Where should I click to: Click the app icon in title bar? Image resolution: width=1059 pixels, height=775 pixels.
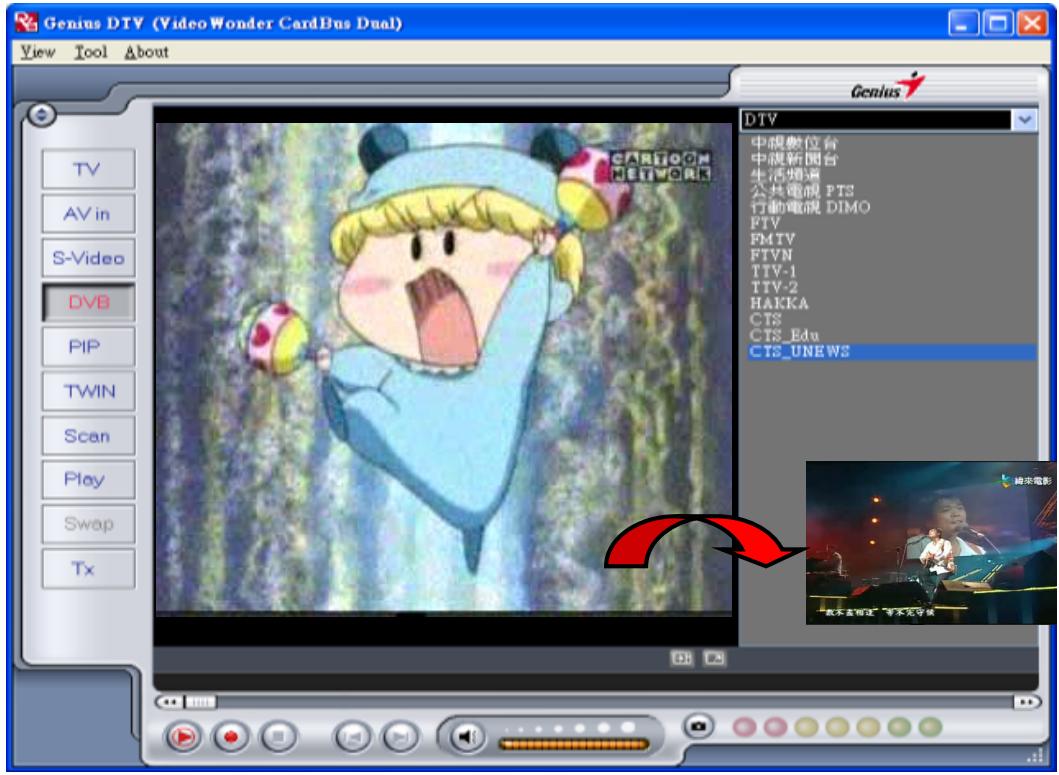pos(26,23)
